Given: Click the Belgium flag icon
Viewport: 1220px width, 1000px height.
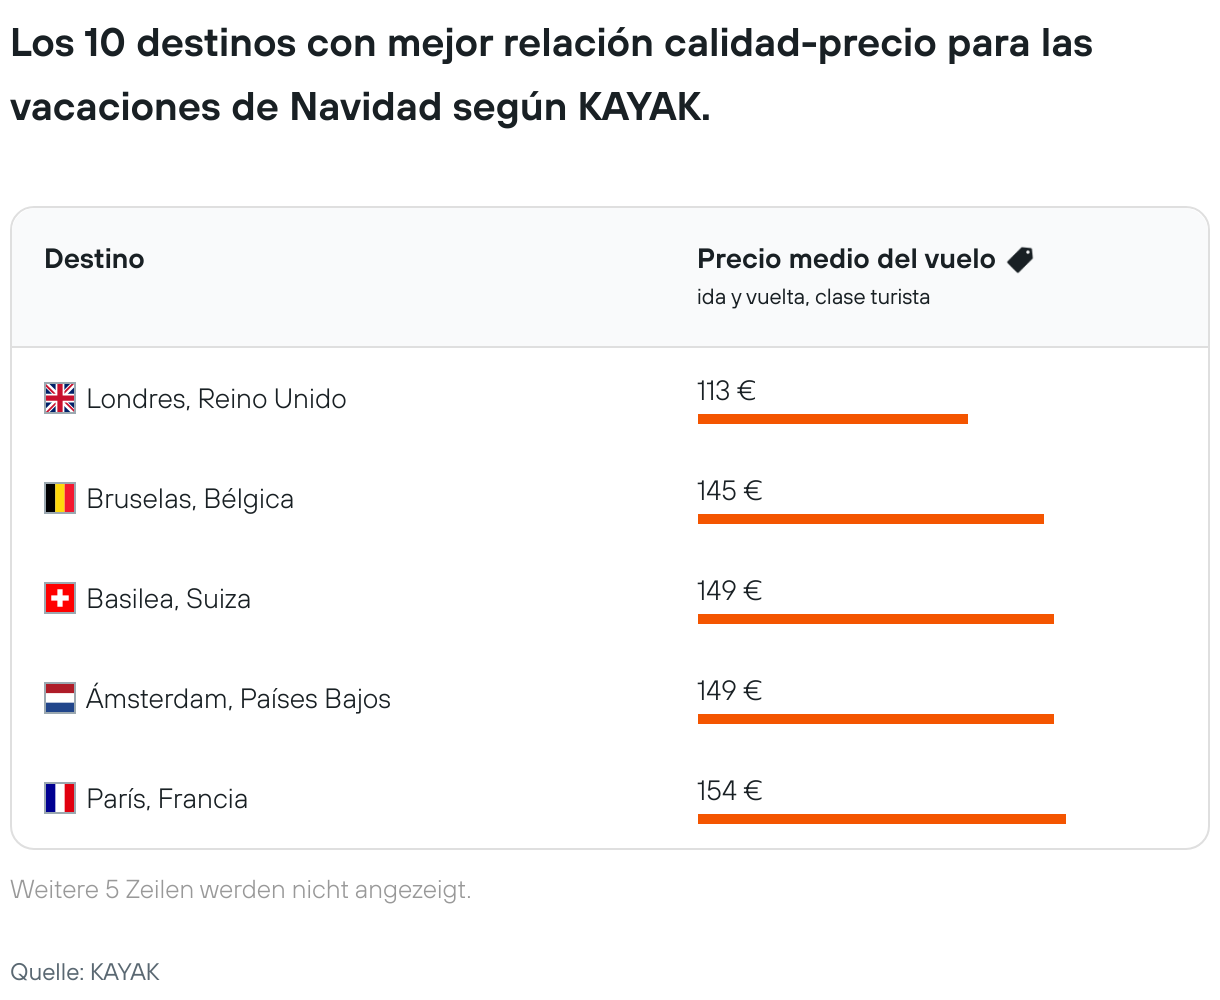Looking at the screenshot, I should click(60, 498).
